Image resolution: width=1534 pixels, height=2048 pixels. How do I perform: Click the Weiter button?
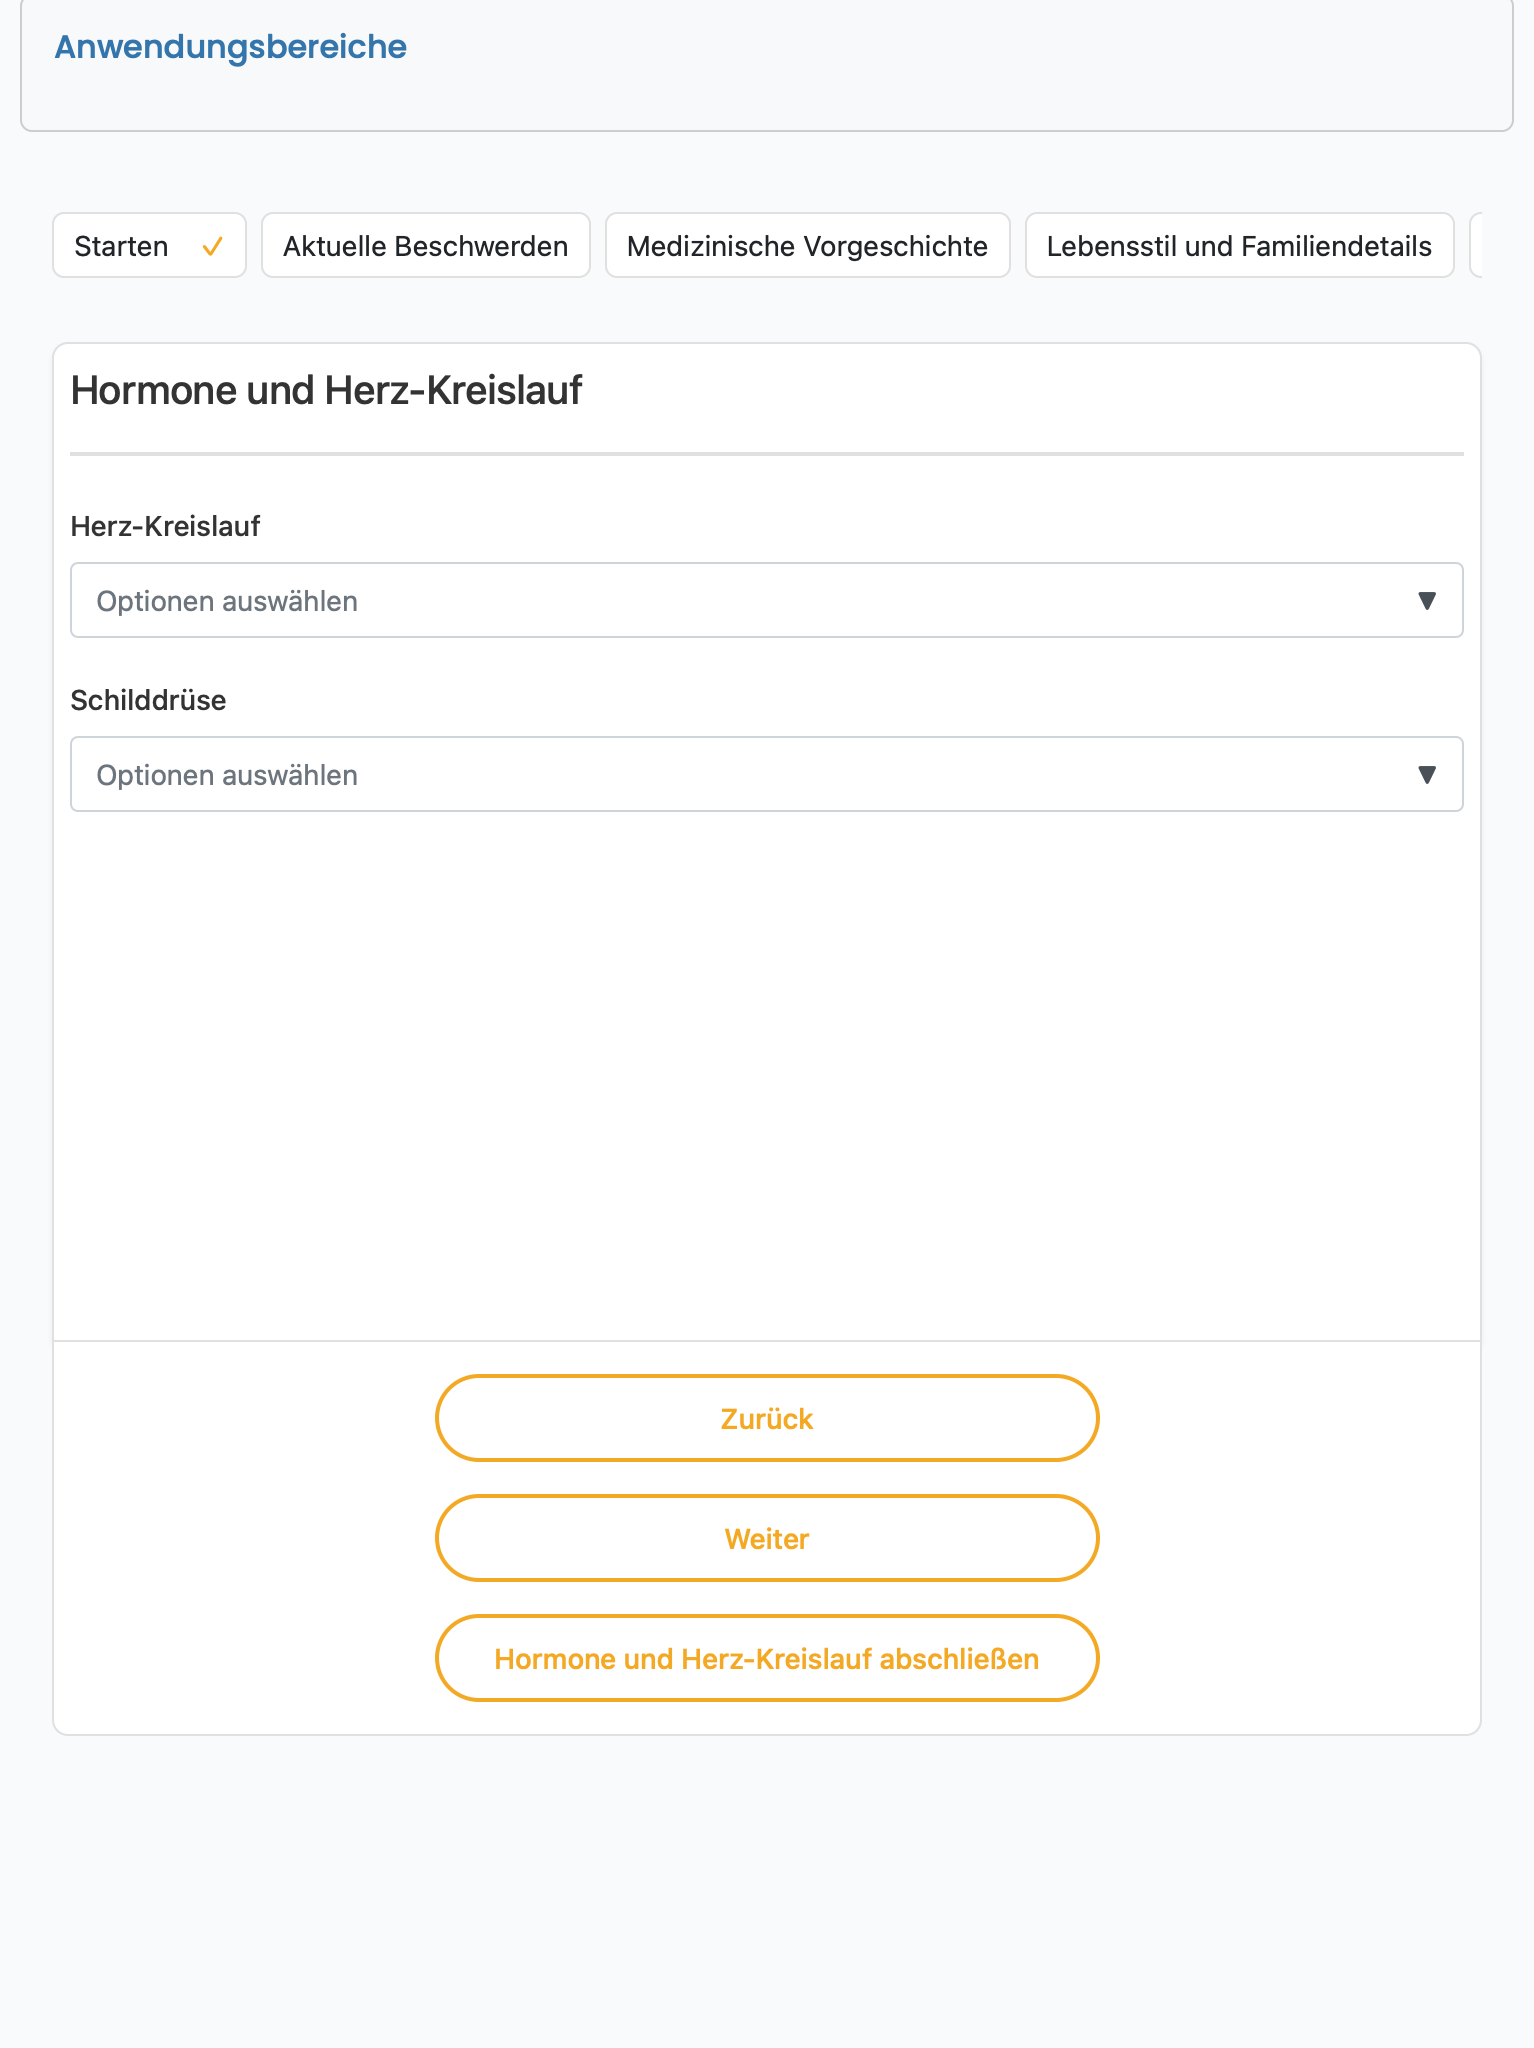coord(767,1538)
